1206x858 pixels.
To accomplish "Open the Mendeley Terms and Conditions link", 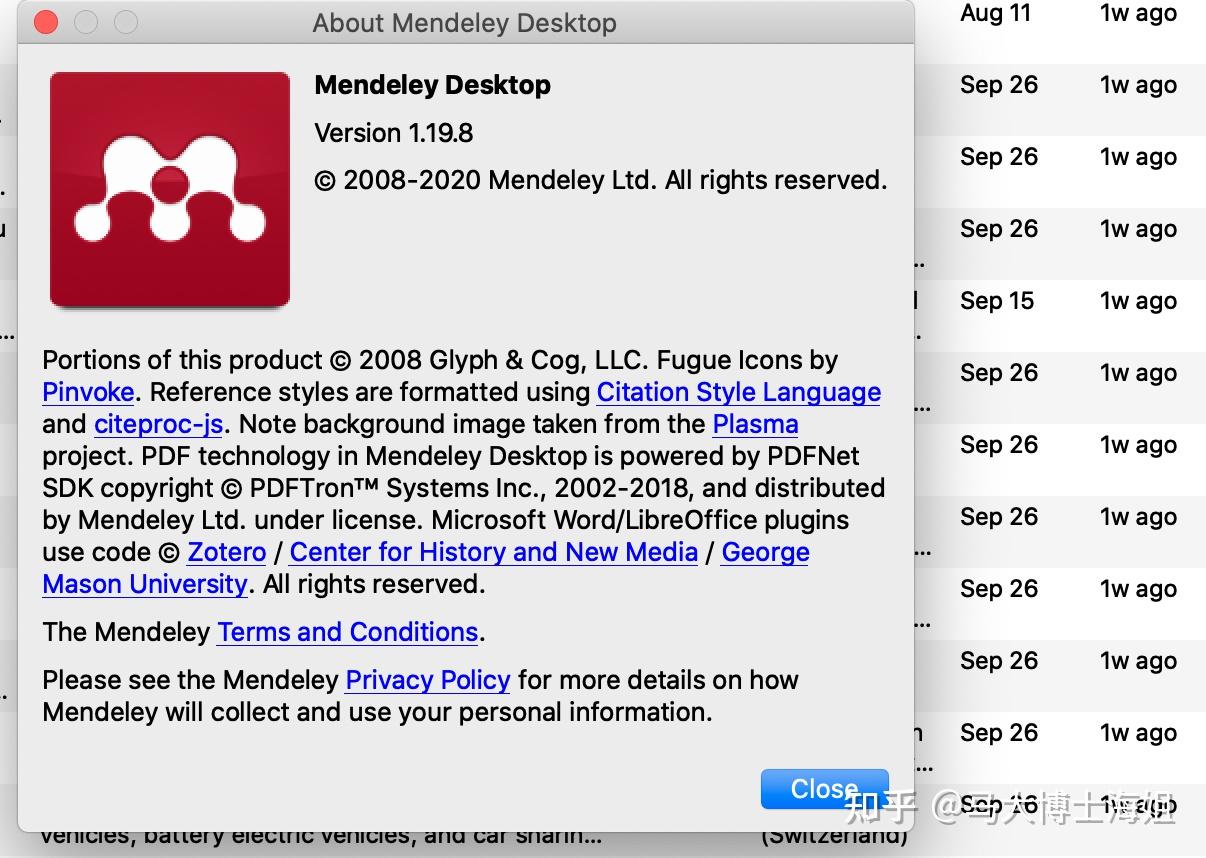I will point(347,632).
